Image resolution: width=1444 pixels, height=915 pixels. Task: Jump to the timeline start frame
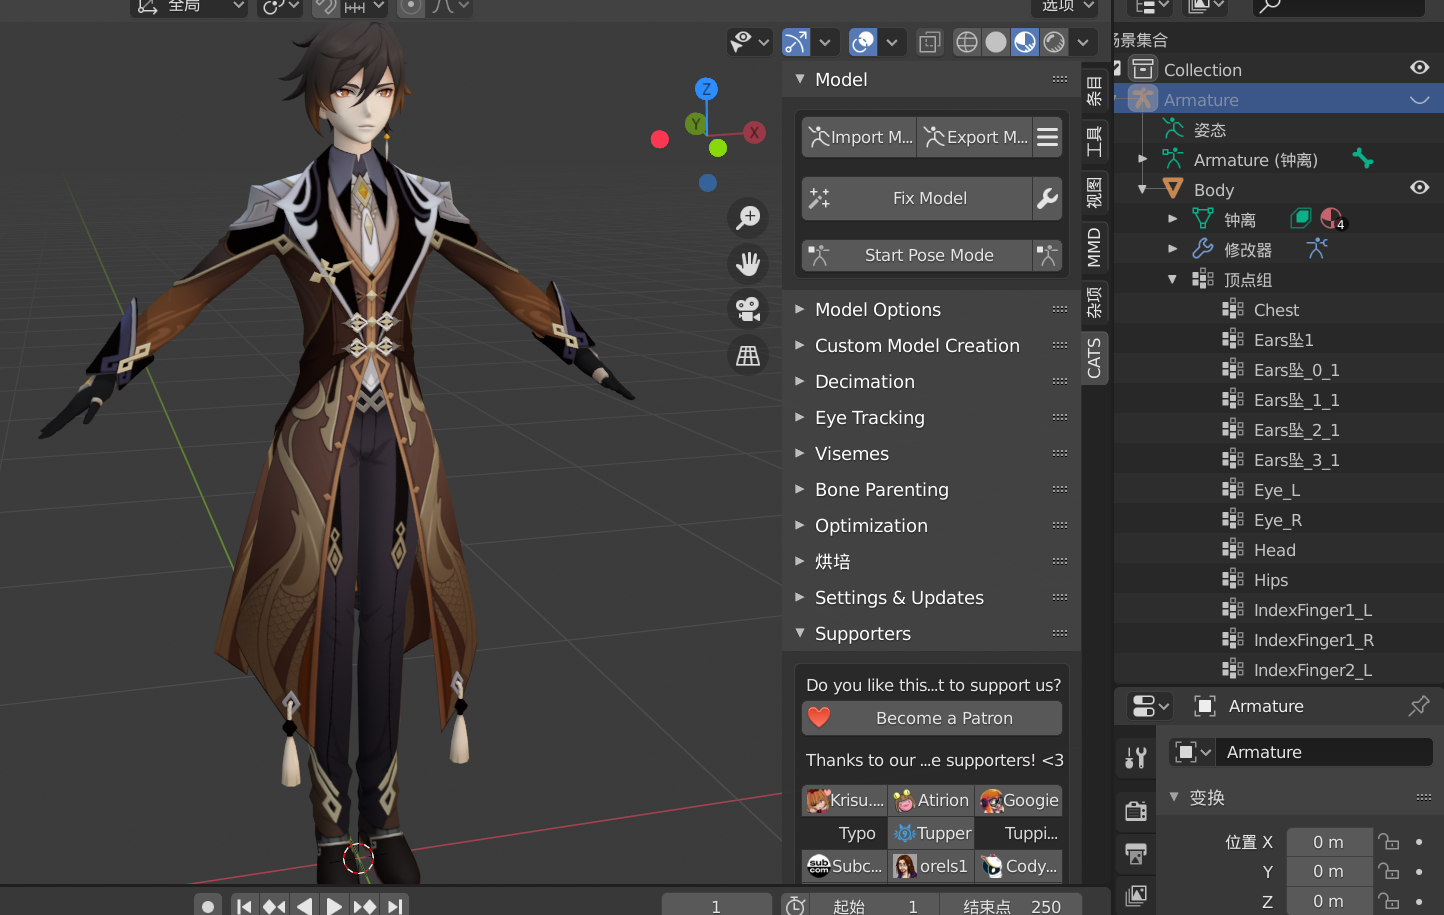click(x=244, y=906)
